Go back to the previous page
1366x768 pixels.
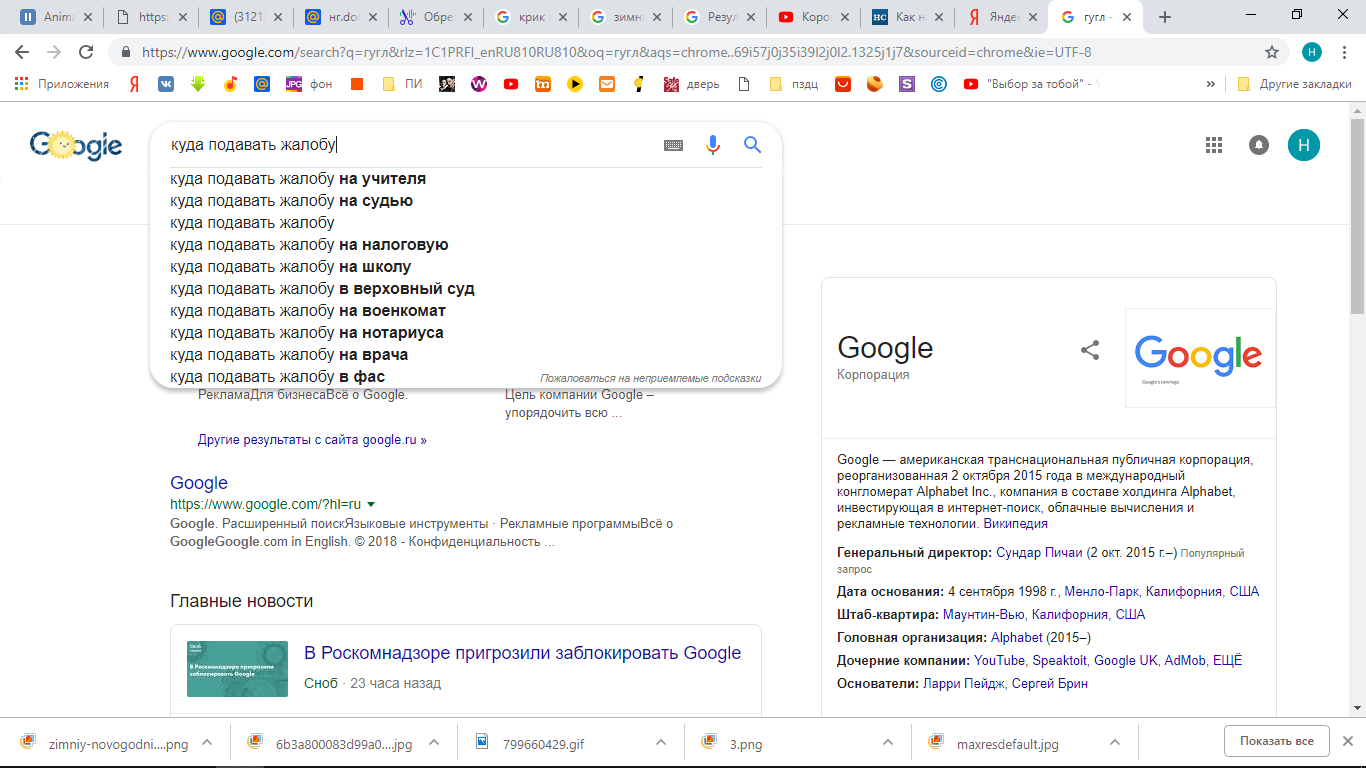point(22,52)
